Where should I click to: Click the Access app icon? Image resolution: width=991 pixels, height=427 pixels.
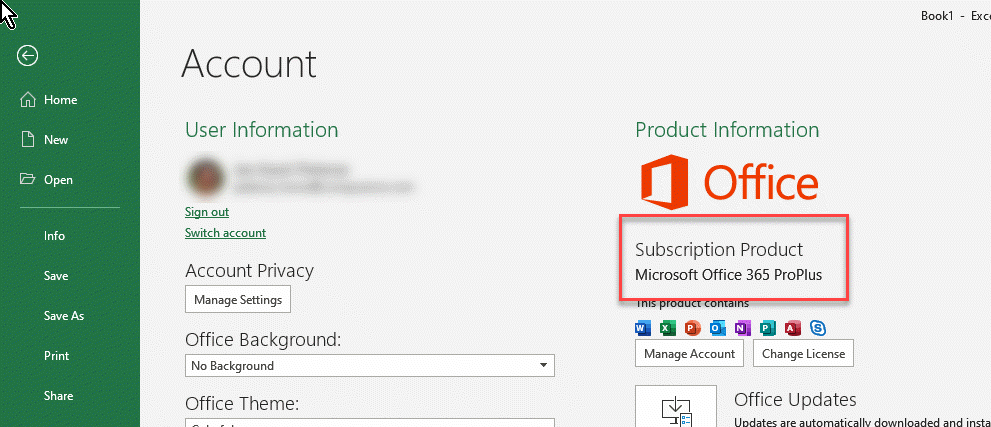point(792,328)
